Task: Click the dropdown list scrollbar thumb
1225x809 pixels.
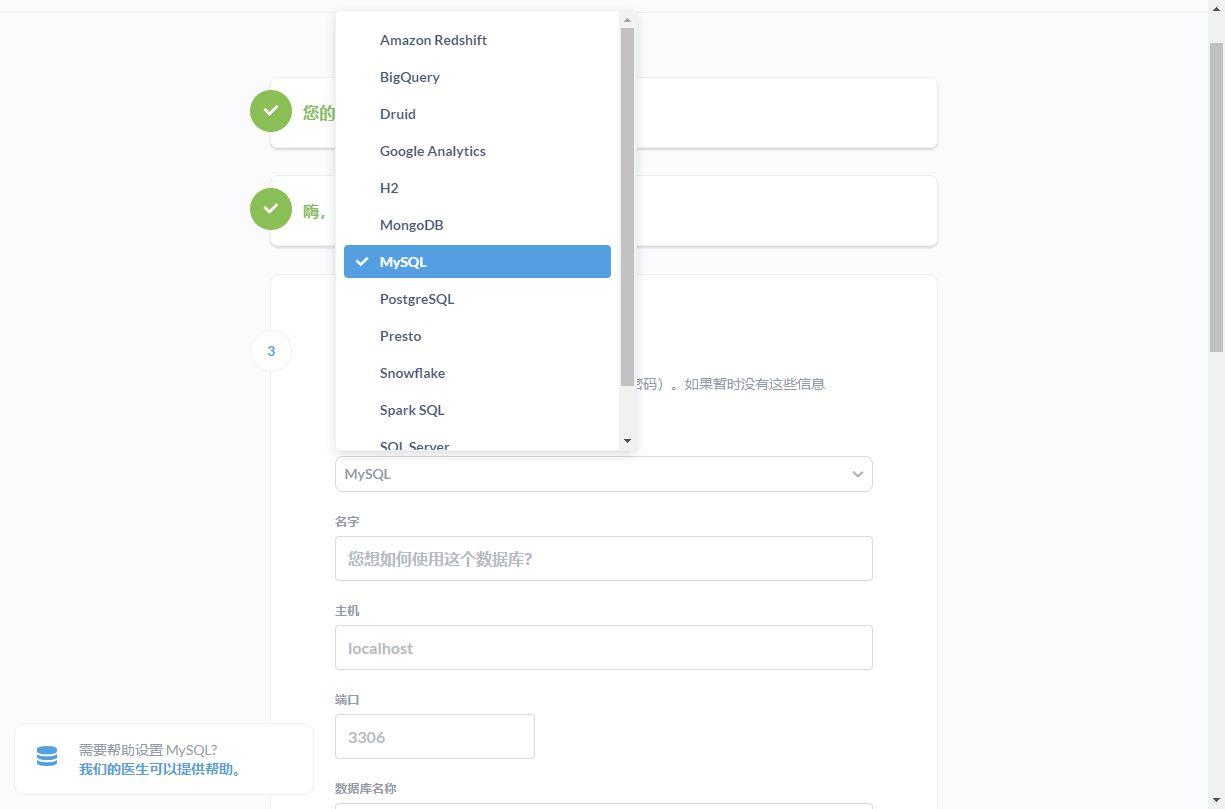Action: click(x=627, y=207)
